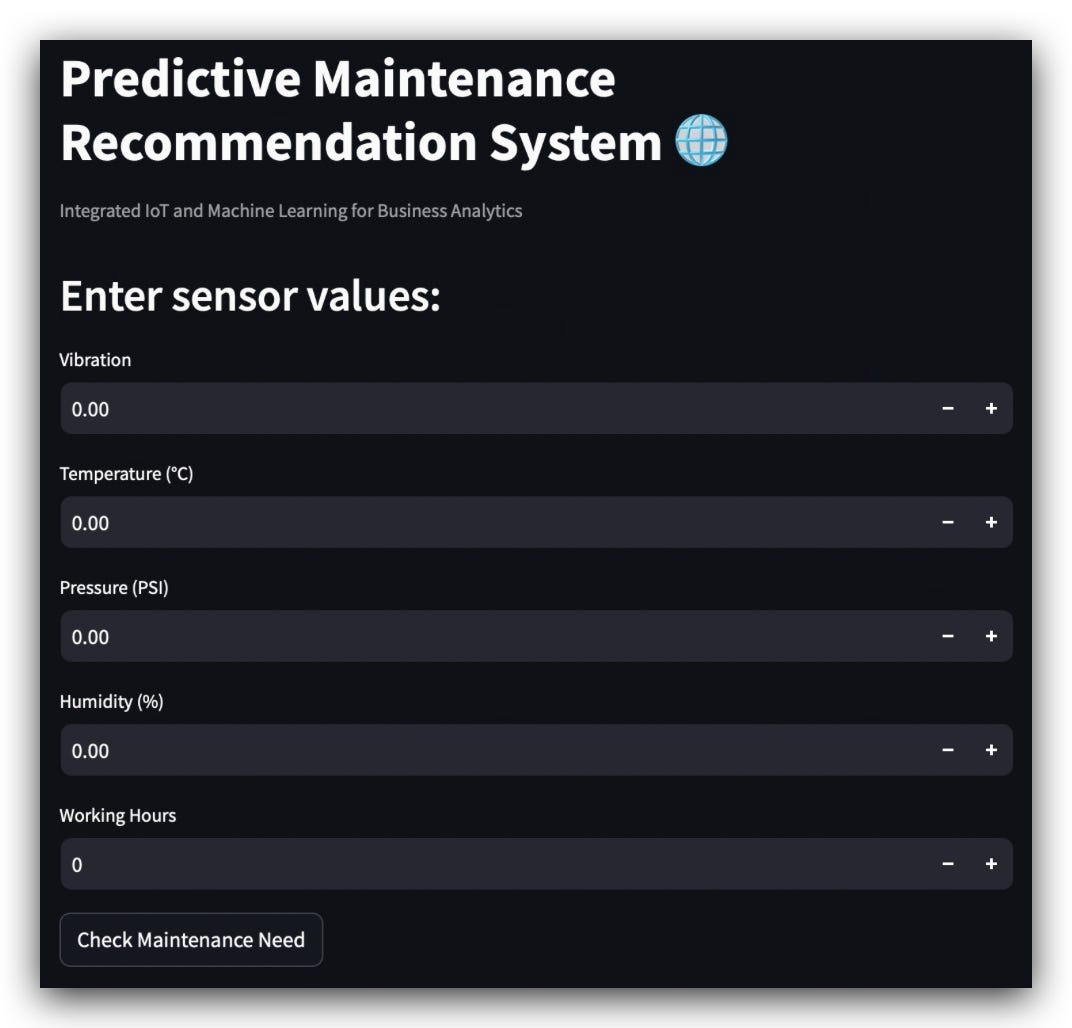Decrement the Vibration value with minus
The image size is (1072, 1028).
coord(948,409)
